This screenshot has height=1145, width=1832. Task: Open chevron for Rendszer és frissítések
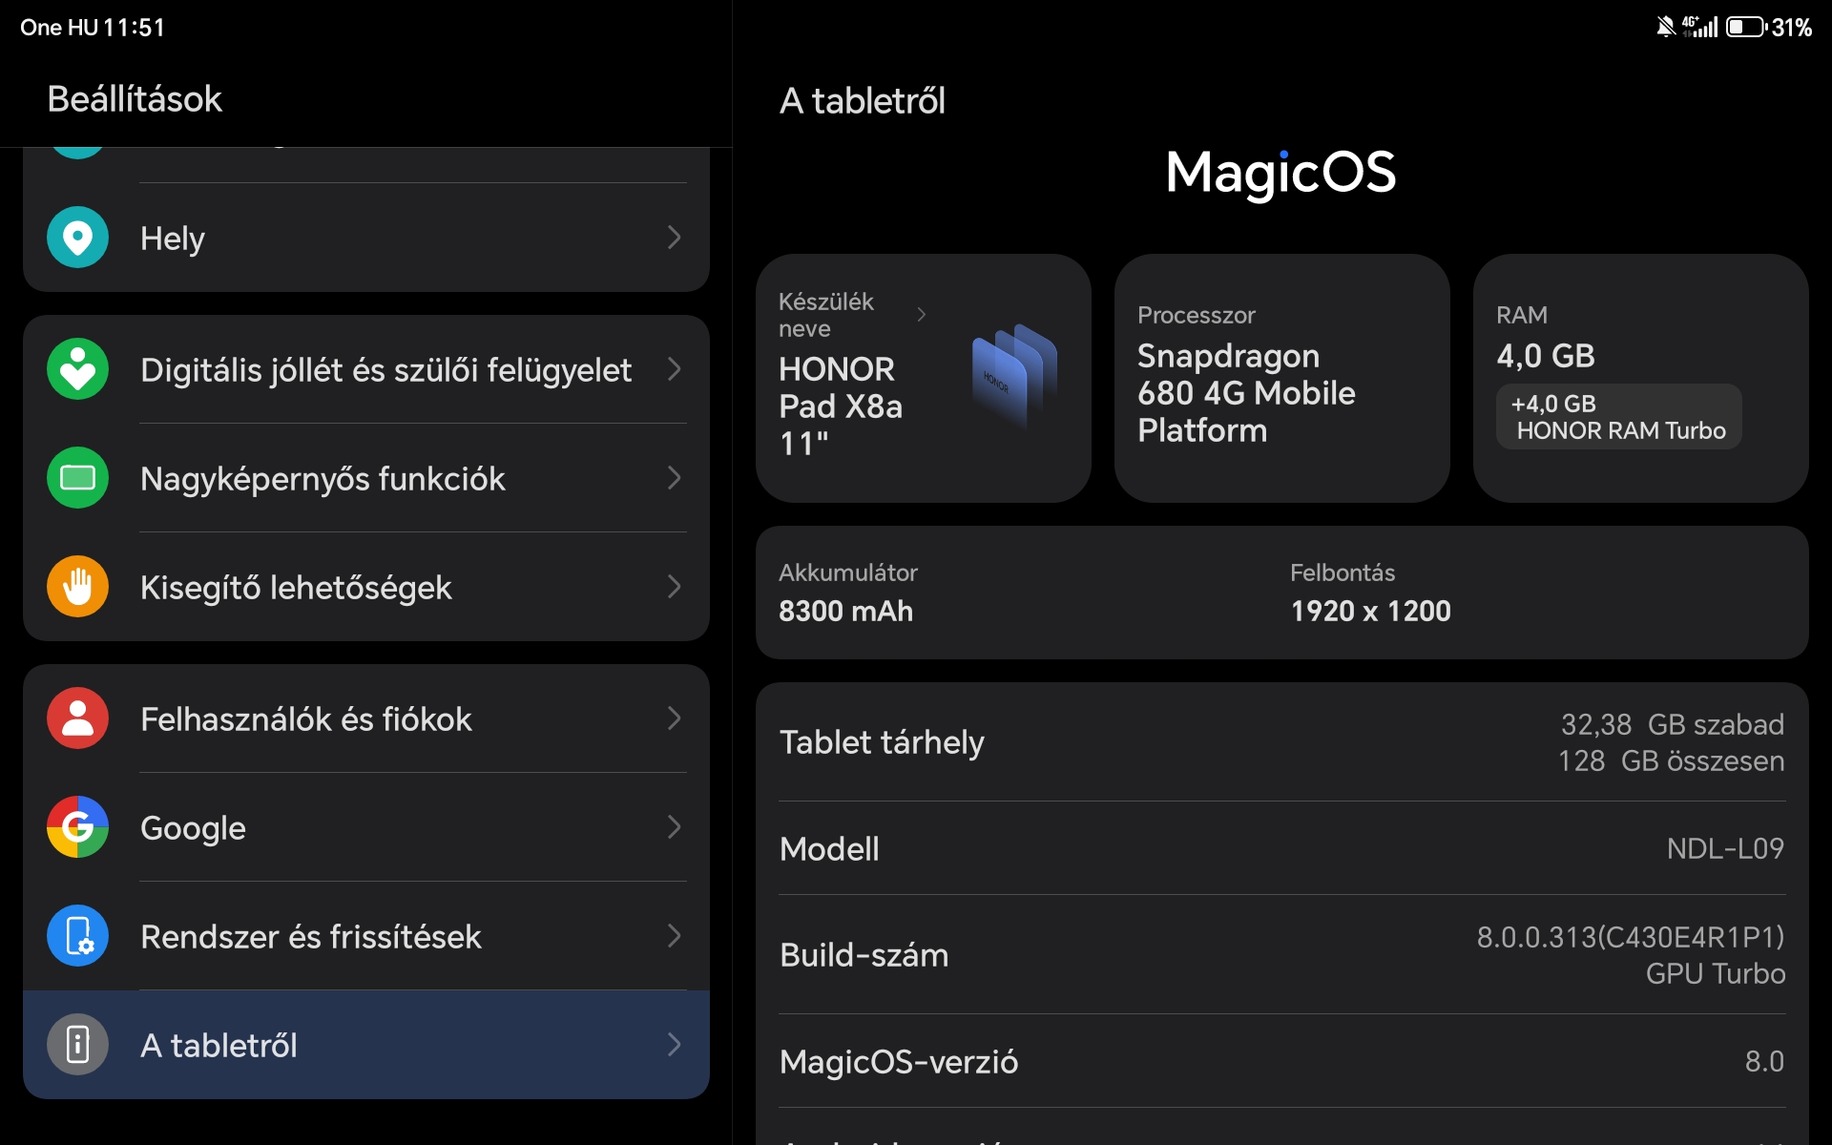(x=674, y=936)
